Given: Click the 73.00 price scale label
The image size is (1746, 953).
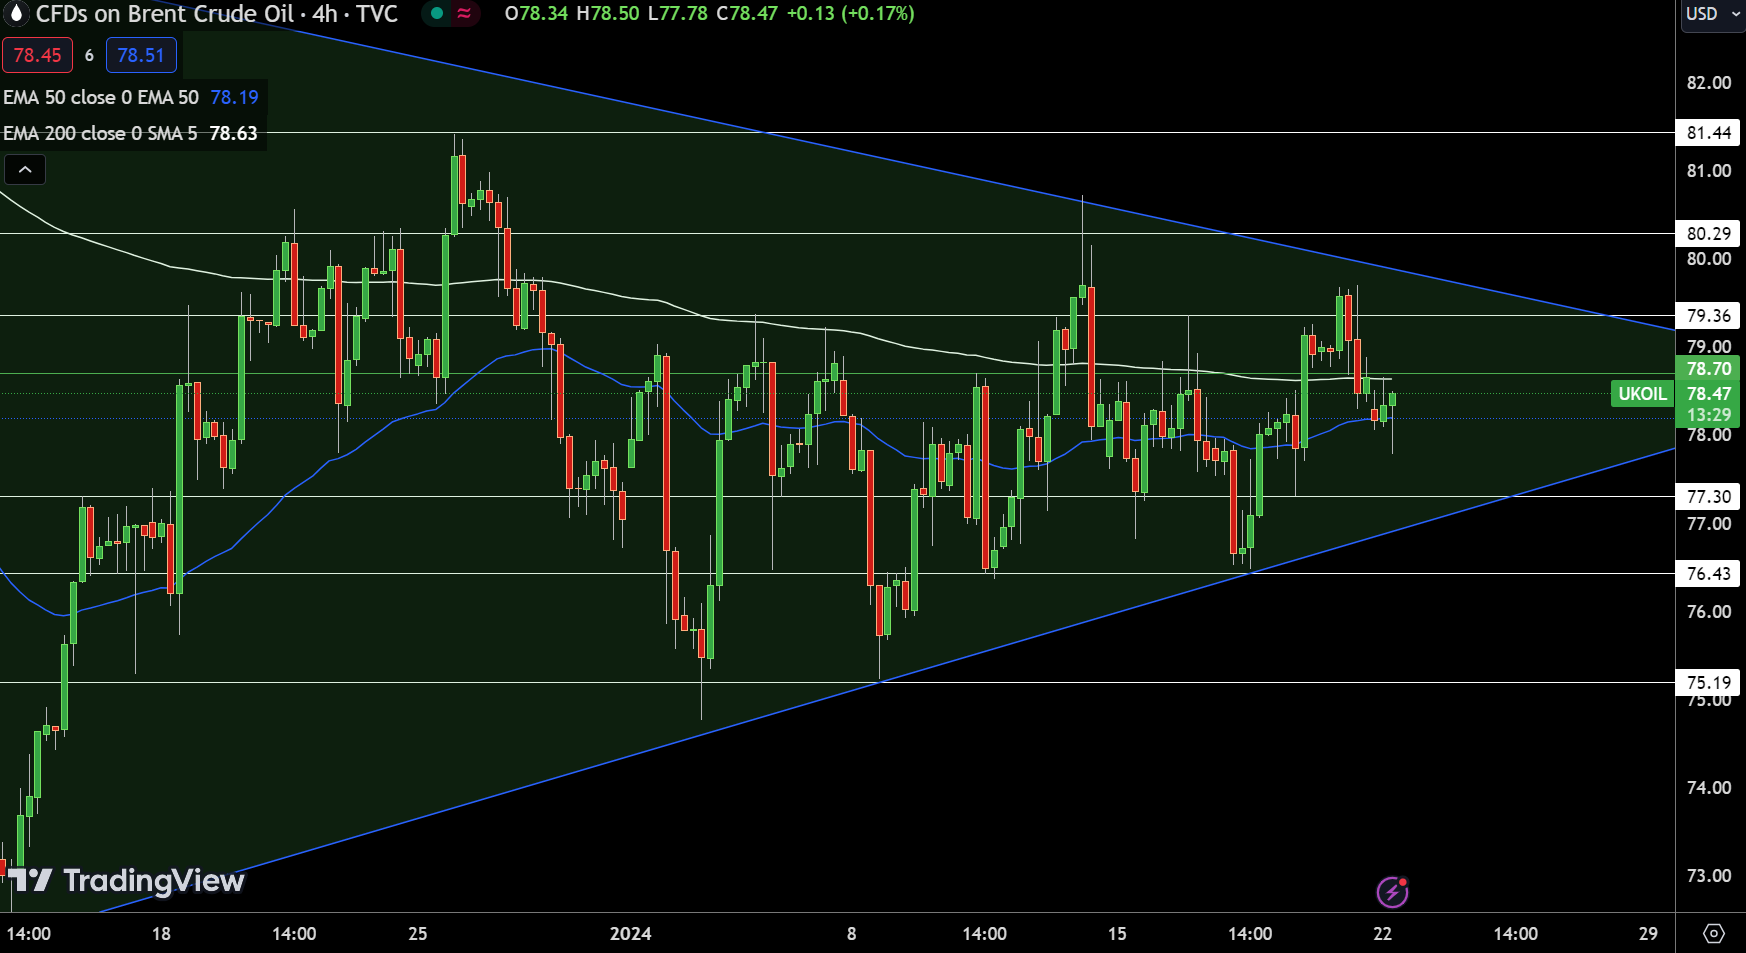Looking at the screenshot, I should (1709, 876).
